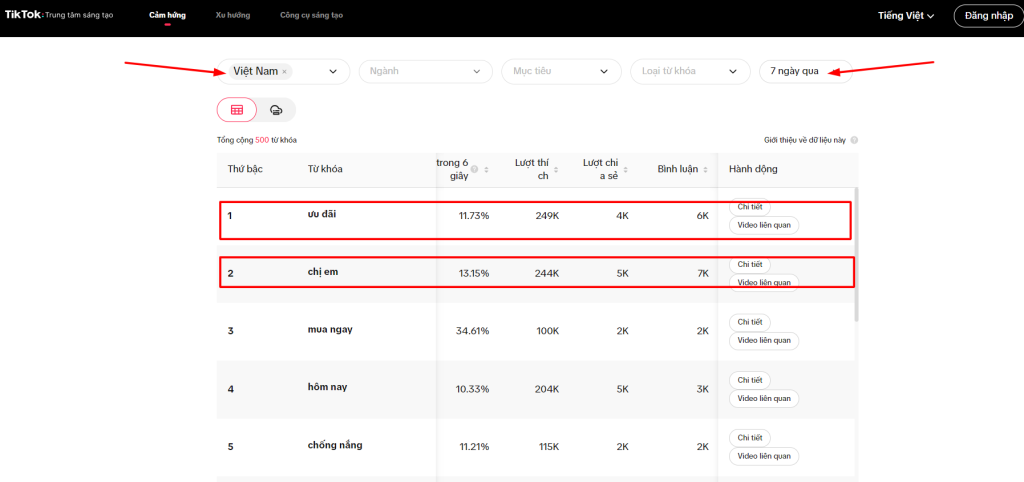The height and width of the screenshot is (482, 1024).
Task: Click info icon beside 'Giới thiệu về dữ liệu này'
Action: click(854, 141)
